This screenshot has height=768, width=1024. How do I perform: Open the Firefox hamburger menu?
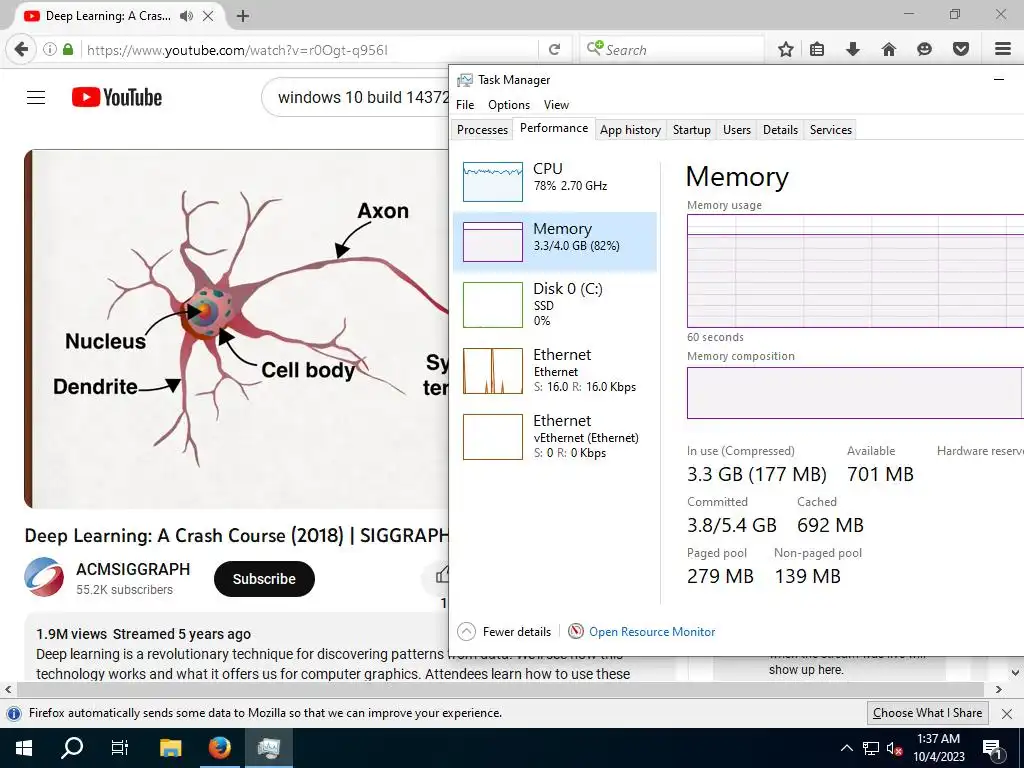[1003, 50]
